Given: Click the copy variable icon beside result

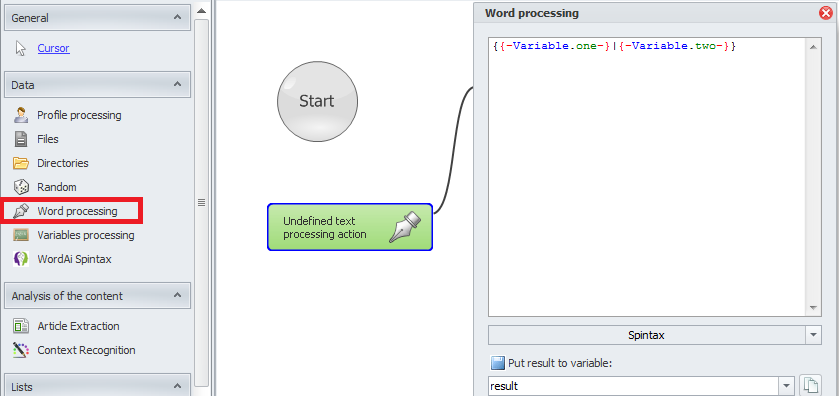Looking at the screenshot, I should point(810,385).
